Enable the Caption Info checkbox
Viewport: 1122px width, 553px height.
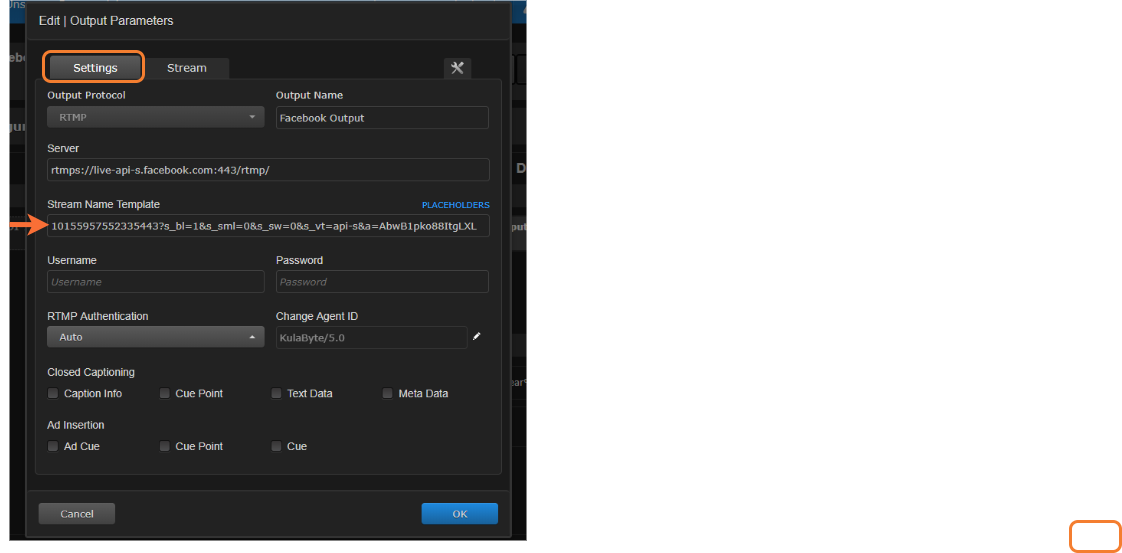pyautogui.click(x=53, y=394)
